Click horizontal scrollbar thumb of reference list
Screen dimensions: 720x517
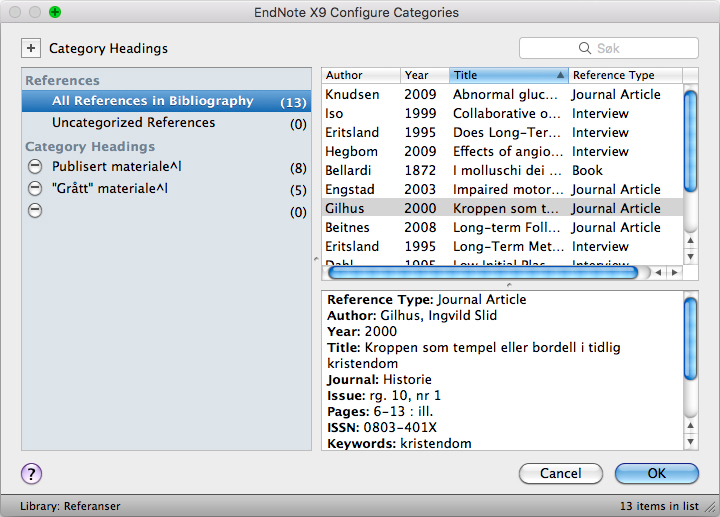483,273
